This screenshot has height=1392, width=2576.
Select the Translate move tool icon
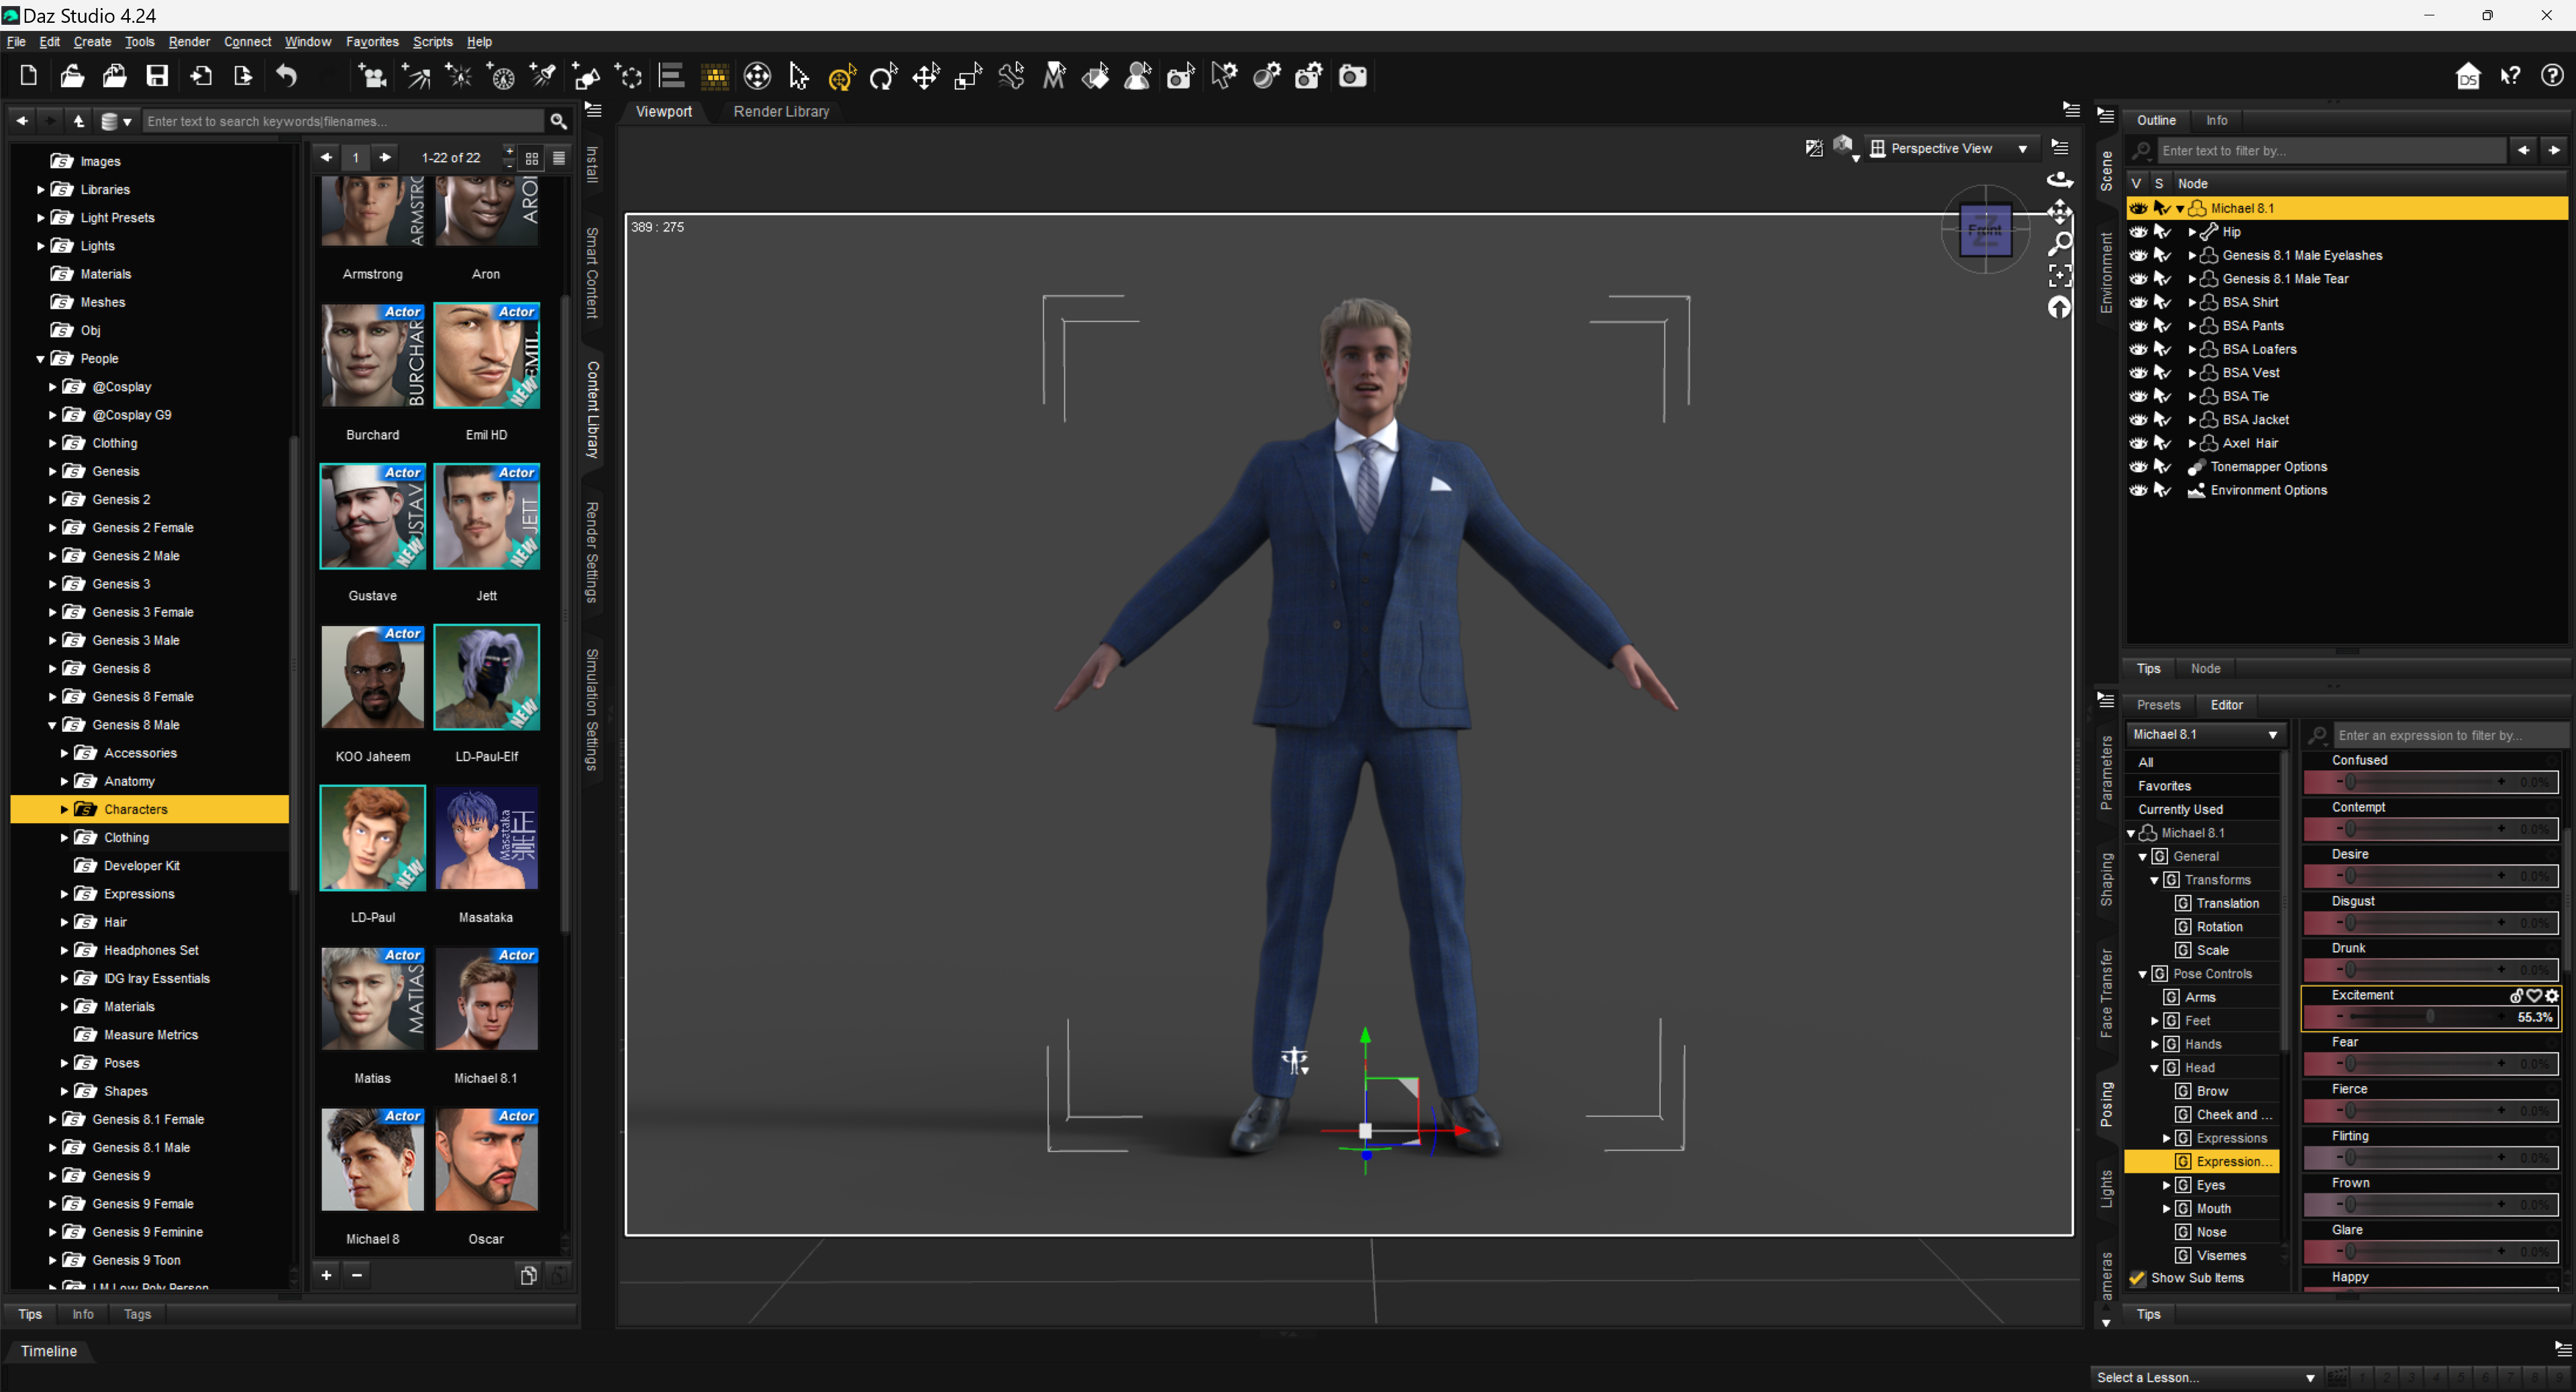coord(926,76)
